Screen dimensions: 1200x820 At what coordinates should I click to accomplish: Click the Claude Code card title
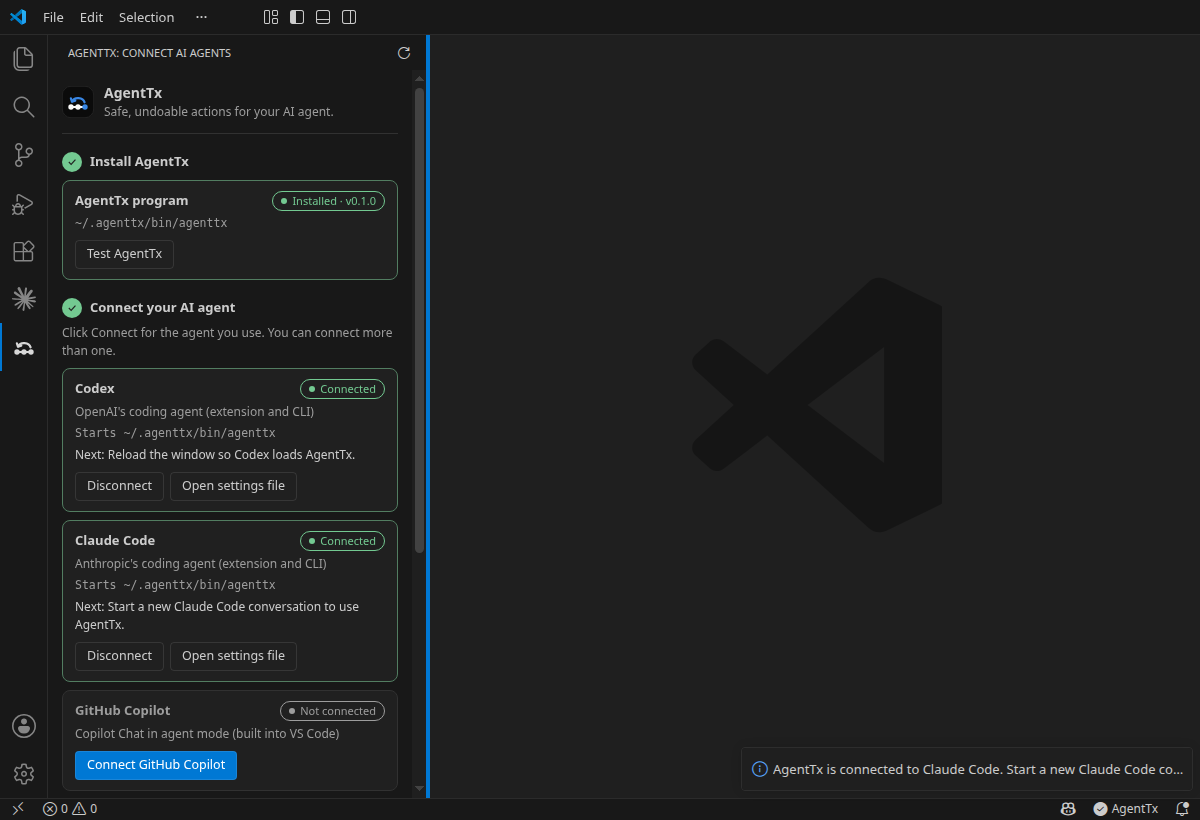pyautogui.click(x=115, y=541)
